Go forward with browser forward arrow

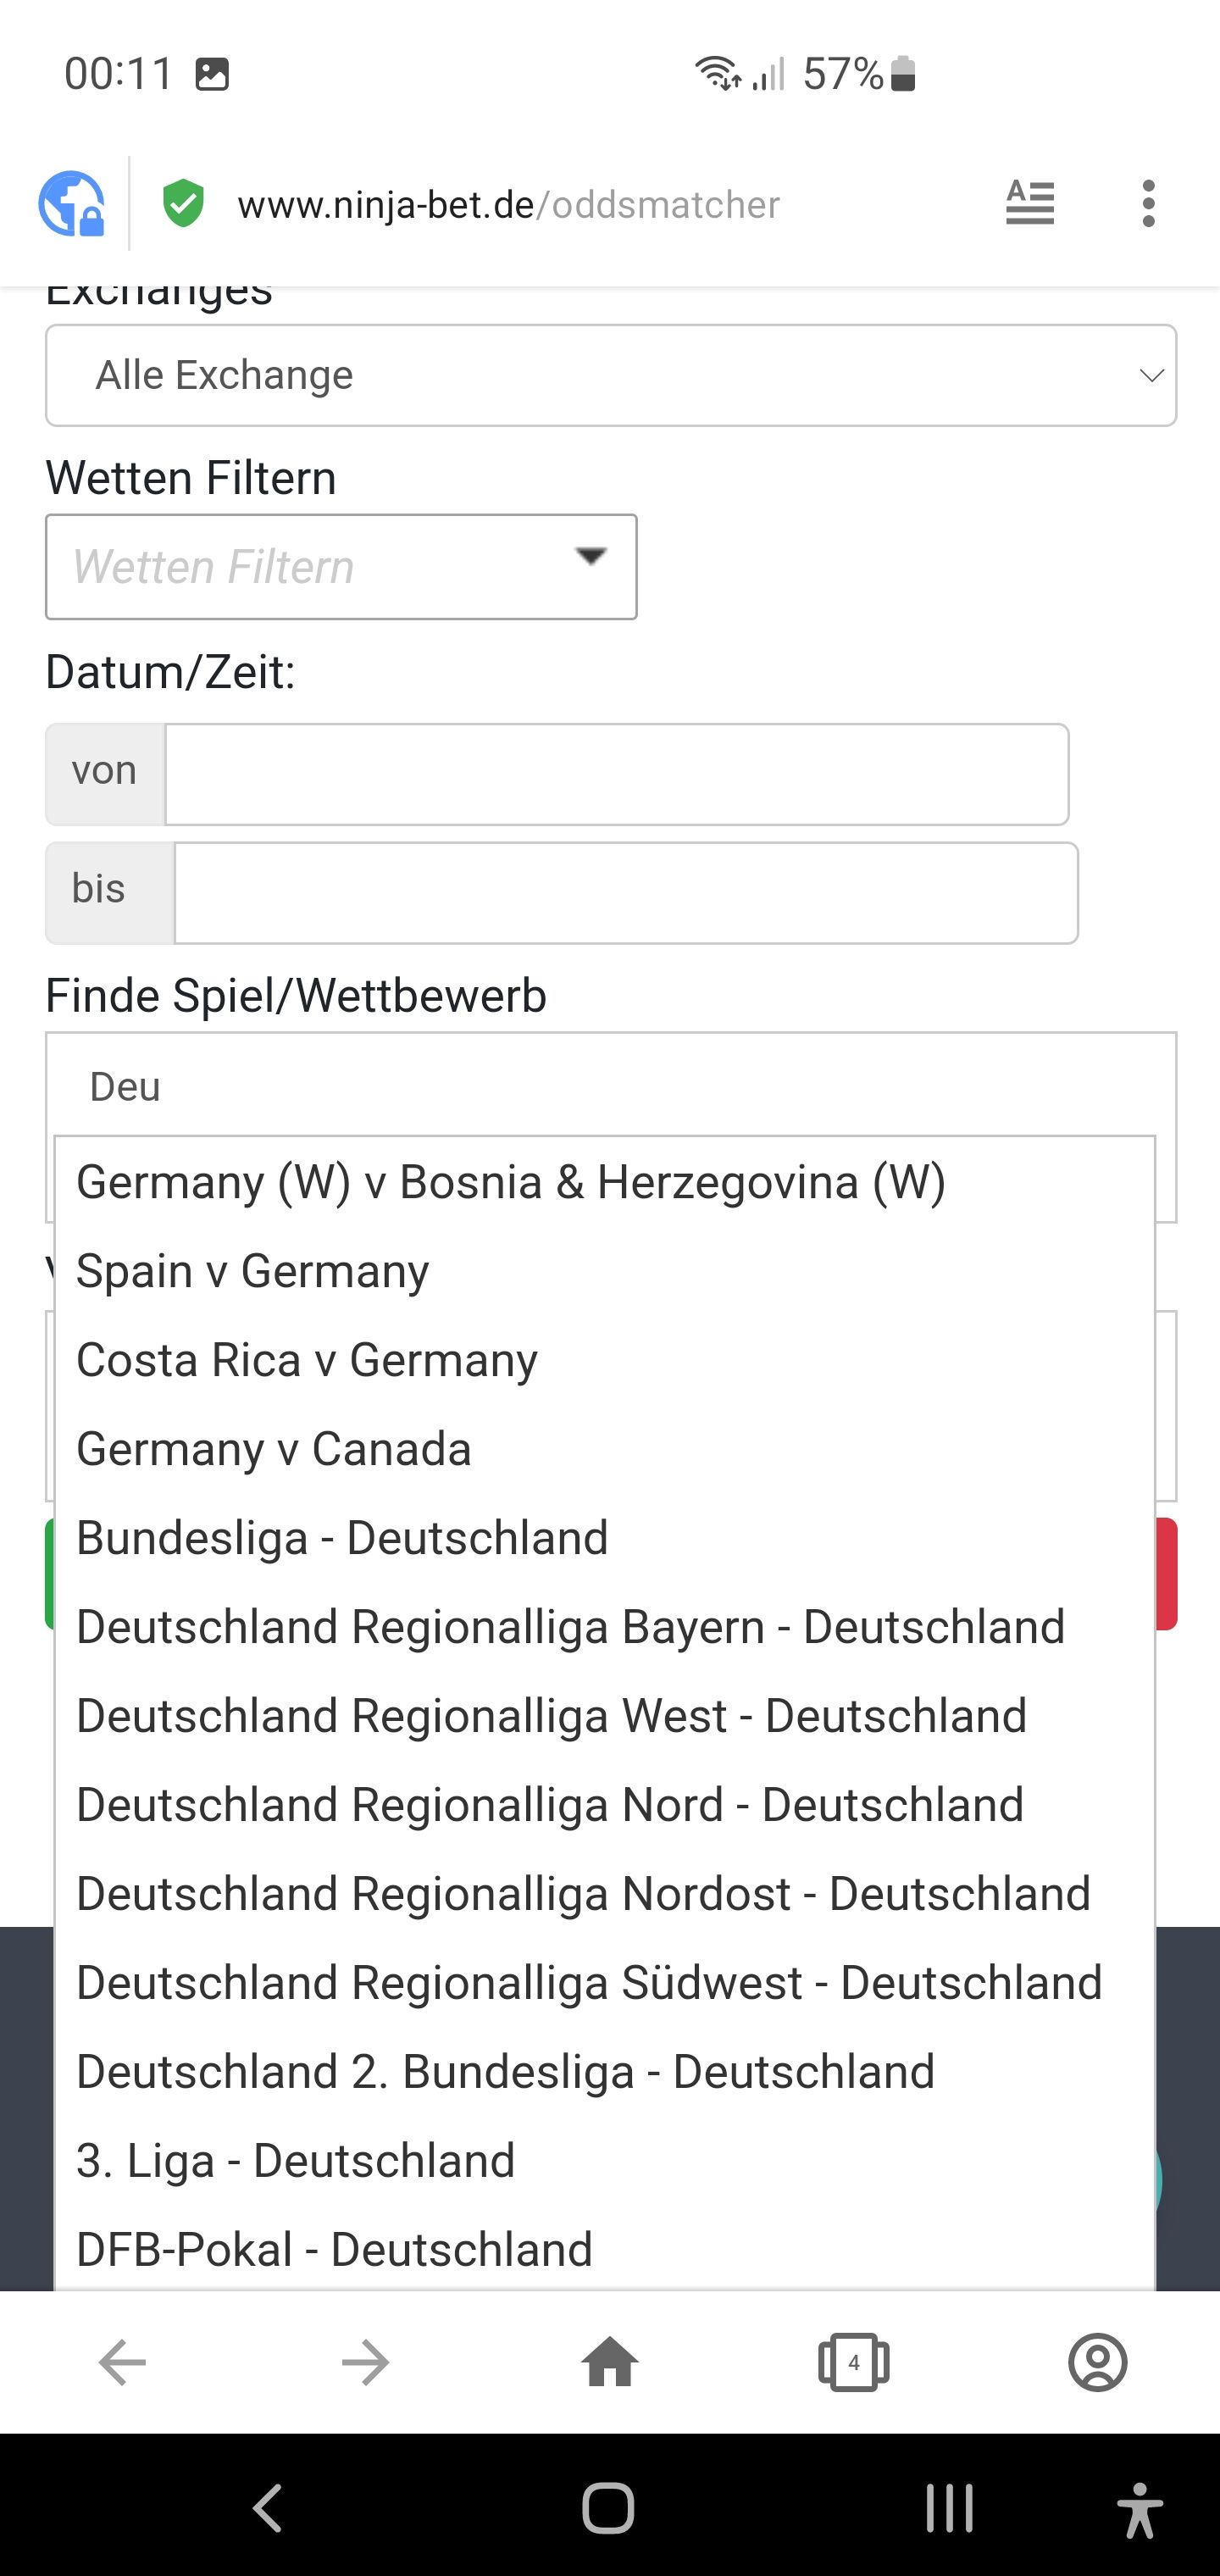[x=365, y=2363]
